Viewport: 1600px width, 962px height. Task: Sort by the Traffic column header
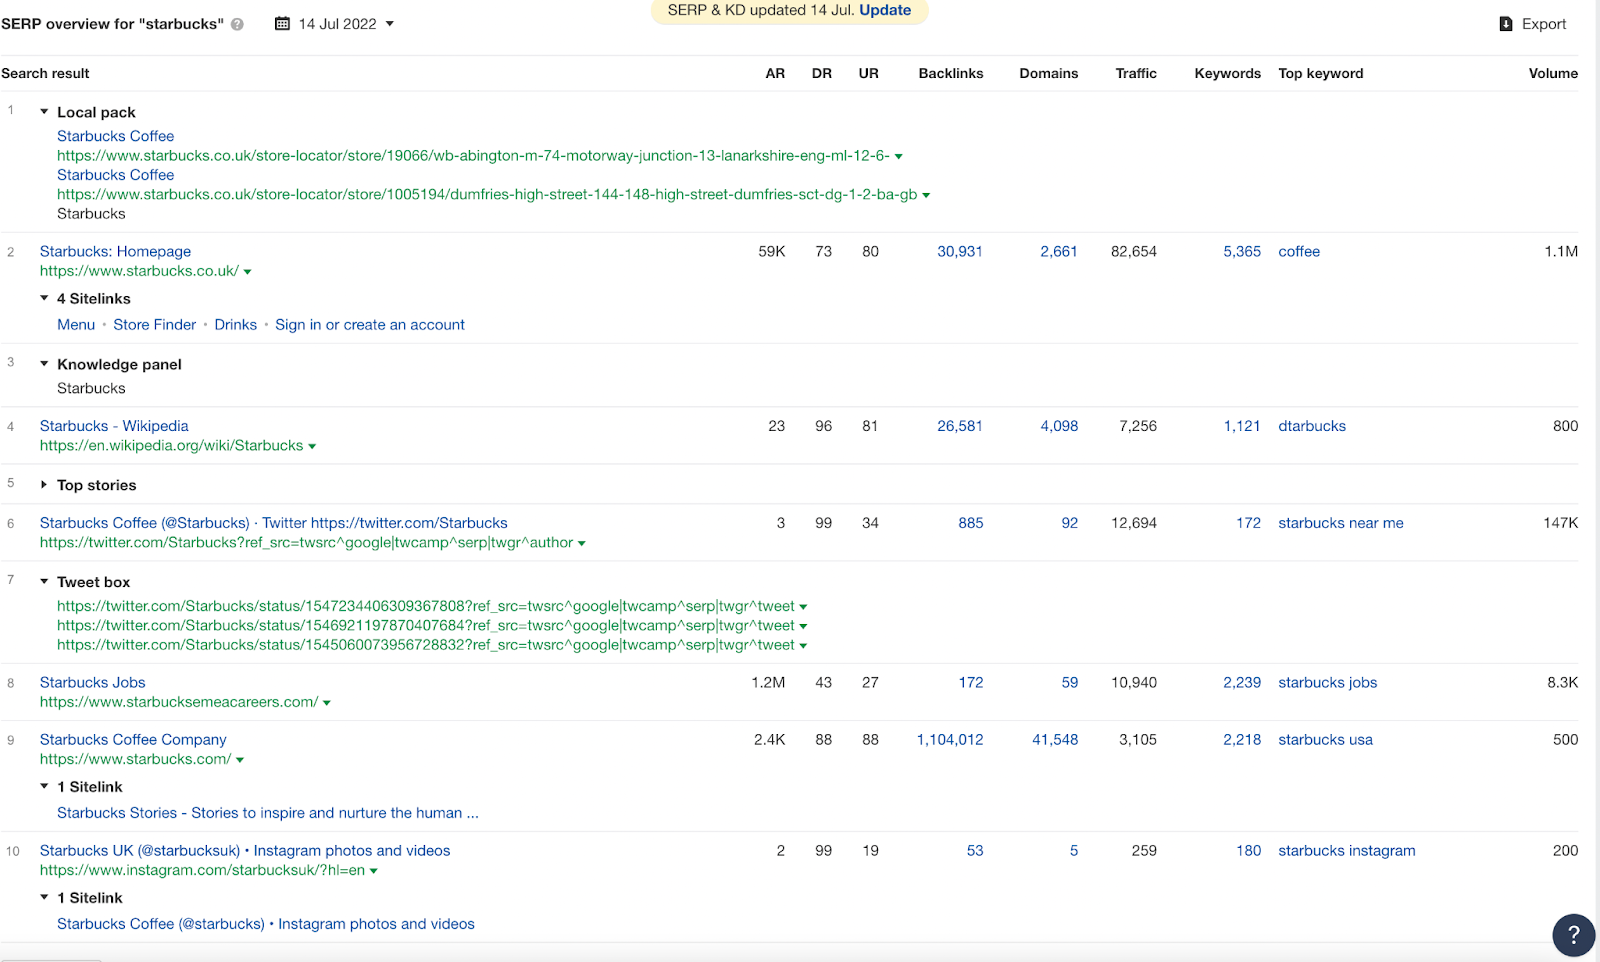(1136, 73)
